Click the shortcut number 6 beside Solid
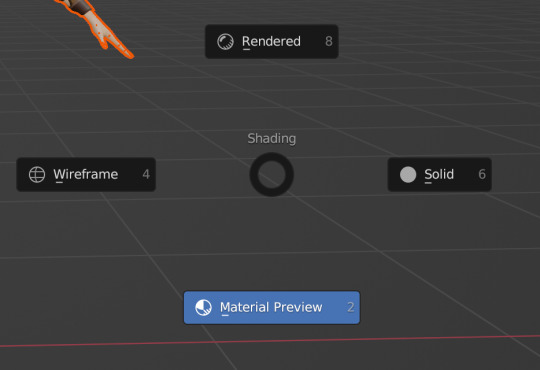540x370 pixels. [482, 174]
